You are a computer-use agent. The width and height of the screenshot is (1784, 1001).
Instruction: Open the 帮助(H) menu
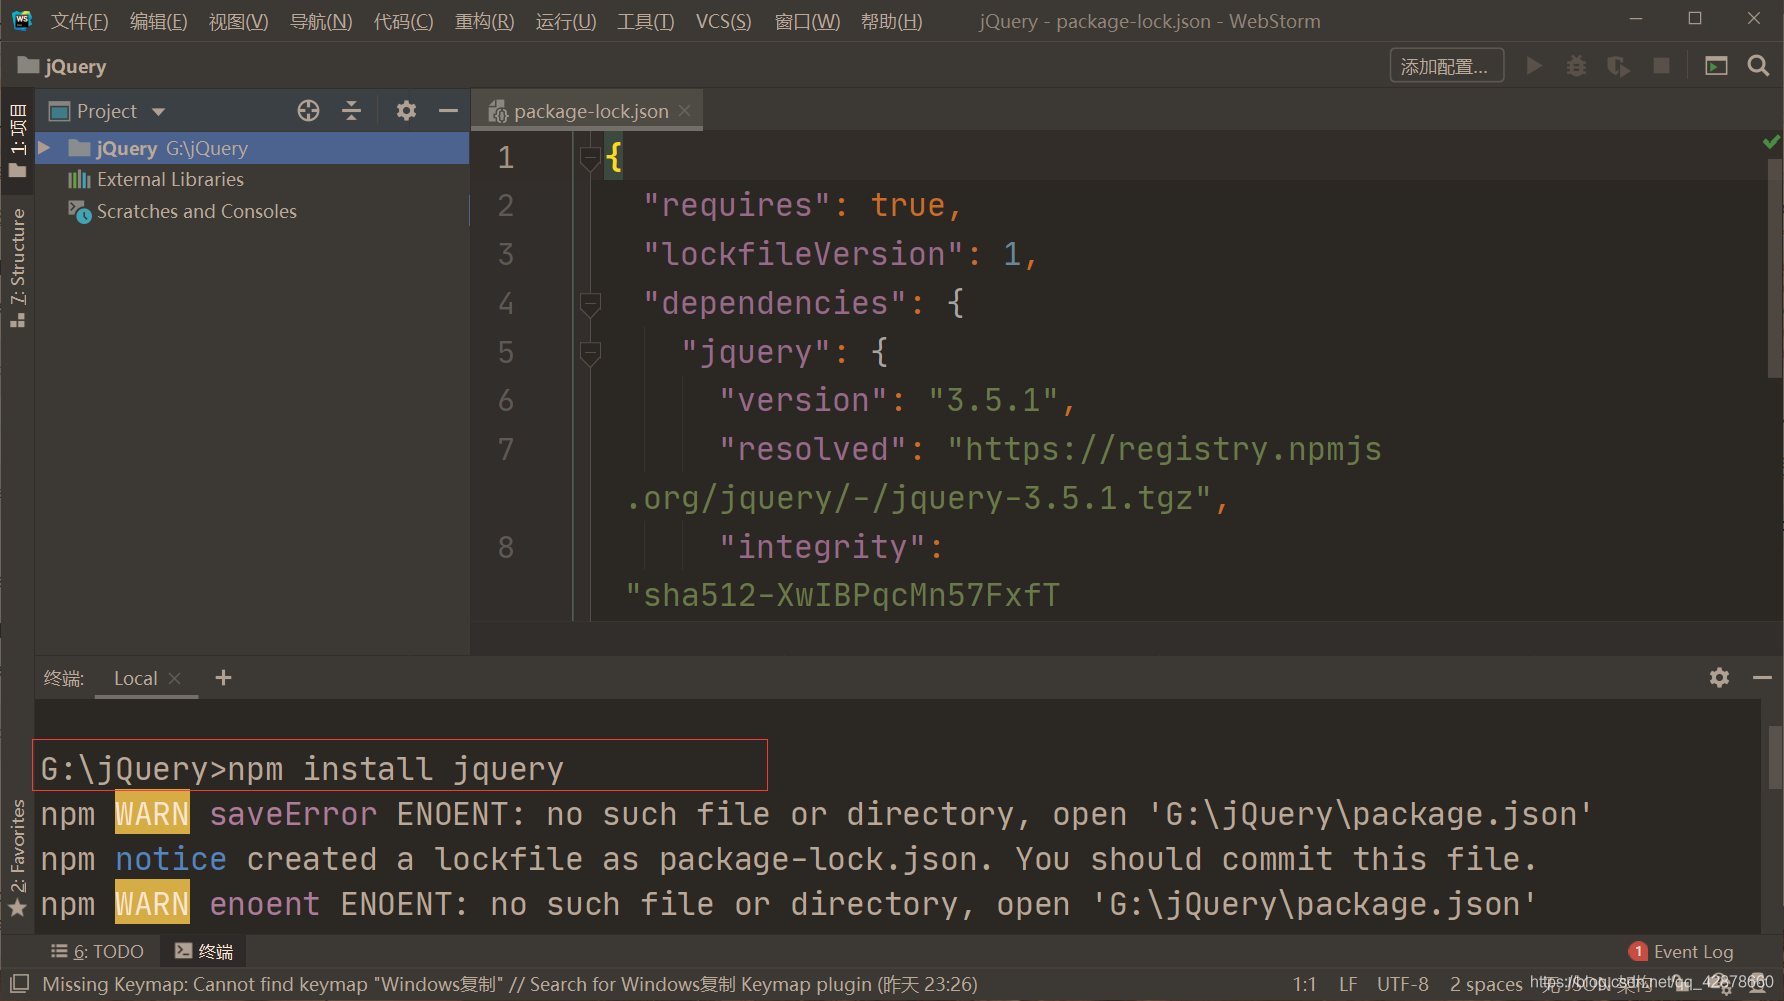tap(891, 21)
